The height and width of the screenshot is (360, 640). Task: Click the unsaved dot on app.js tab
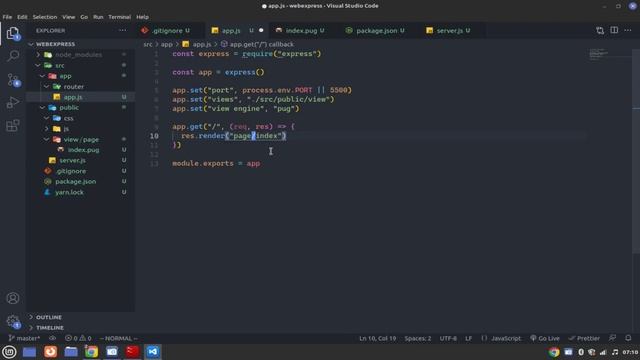click(x=261, y=31)
